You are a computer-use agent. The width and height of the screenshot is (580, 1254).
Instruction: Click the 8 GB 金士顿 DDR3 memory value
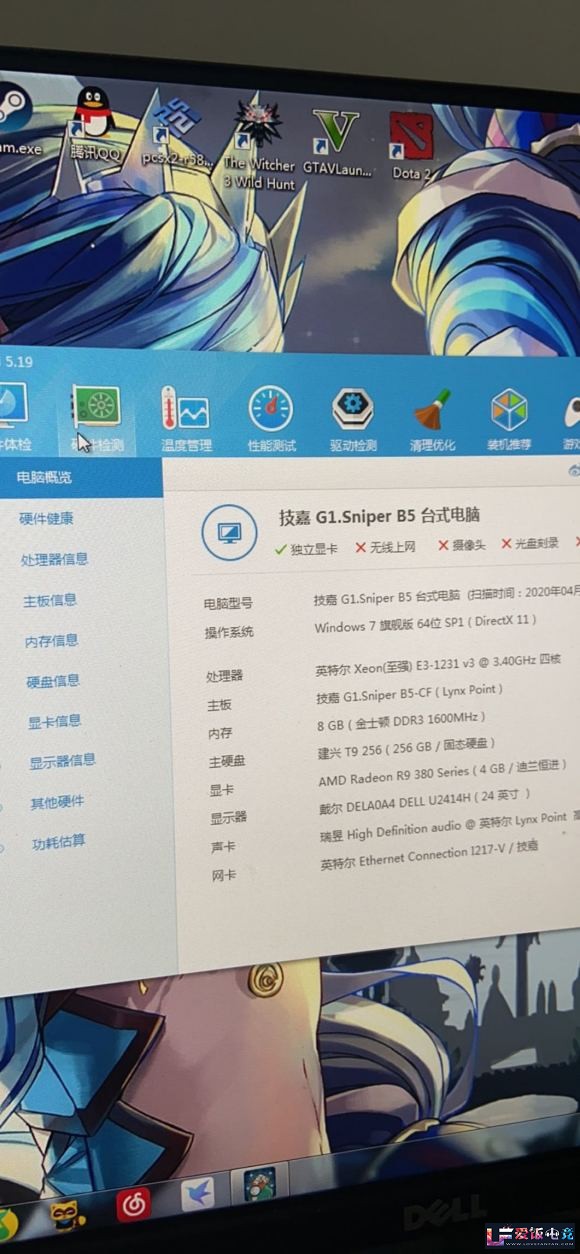click(x=401, y=720)
